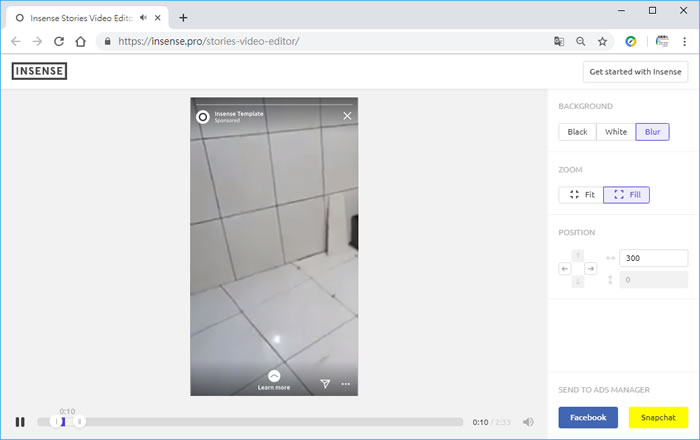Set background to White

coord(616,132)
